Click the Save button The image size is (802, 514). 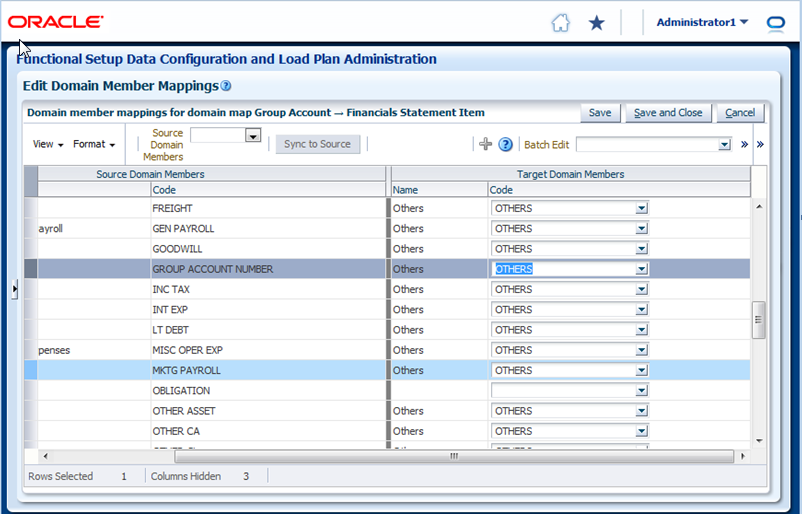tap(600, 113)
